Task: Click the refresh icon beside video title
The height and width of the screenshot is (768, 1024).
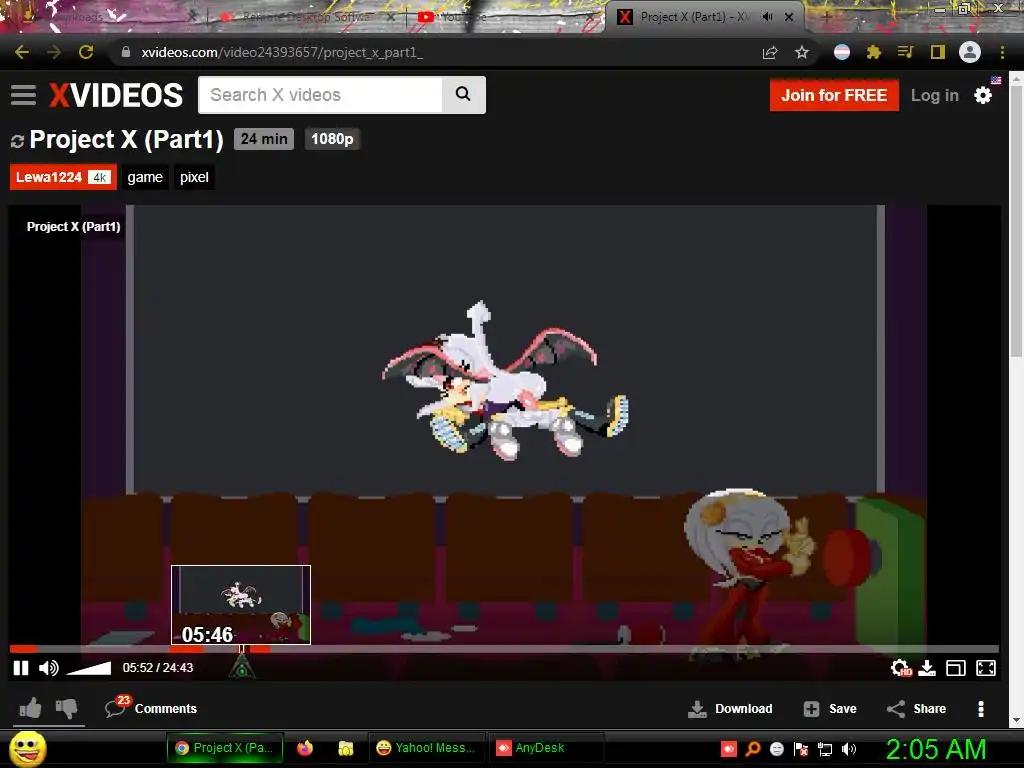Action: pos(18,140)
